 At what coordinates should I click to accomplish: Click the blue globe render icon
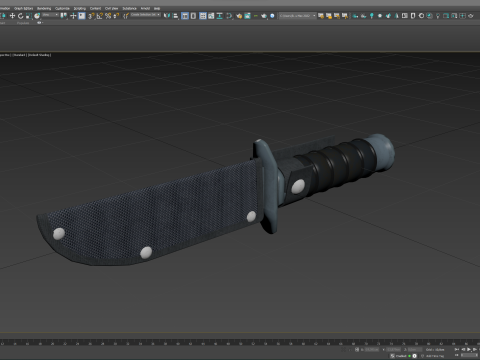pyautogui.click(x=272, y=16)
